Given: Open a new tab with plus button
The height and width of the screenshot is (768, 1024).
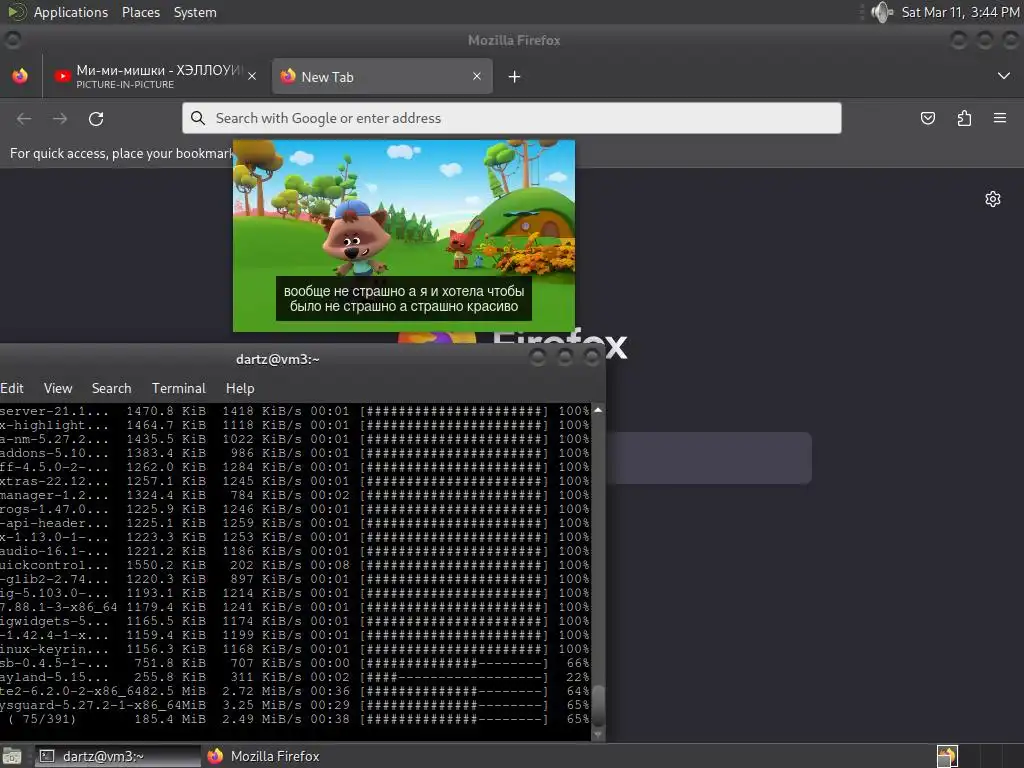Looking at the screenshot, I should [x=515, y=77].
